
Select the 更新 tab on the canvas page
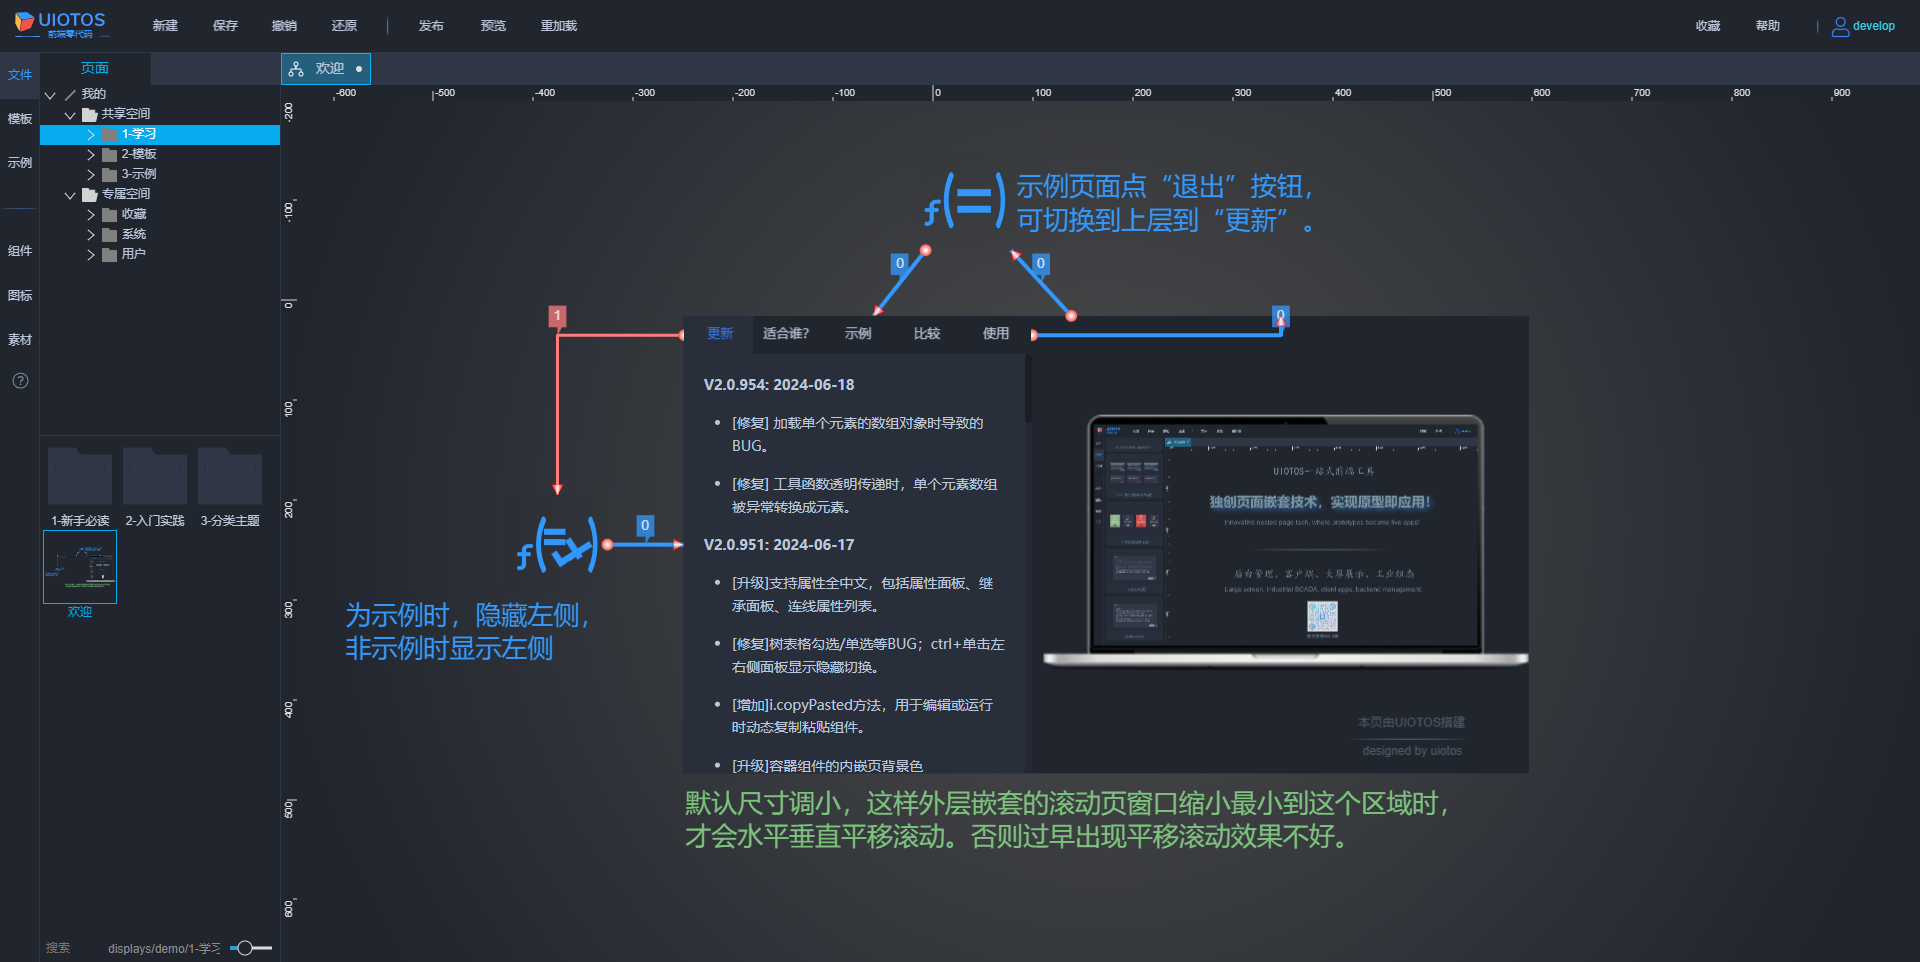click(720, 334)
